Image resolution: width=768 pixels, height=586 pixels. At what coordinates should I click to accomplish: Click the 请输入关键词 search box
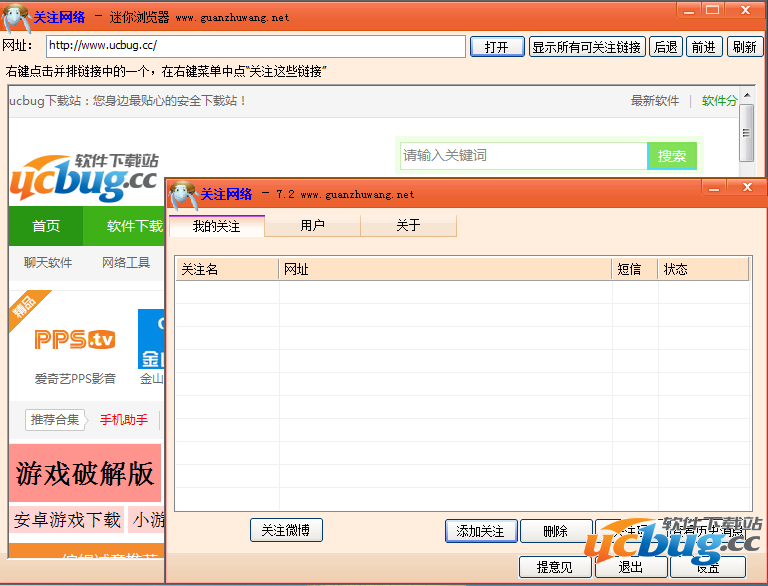click(524, 156)
